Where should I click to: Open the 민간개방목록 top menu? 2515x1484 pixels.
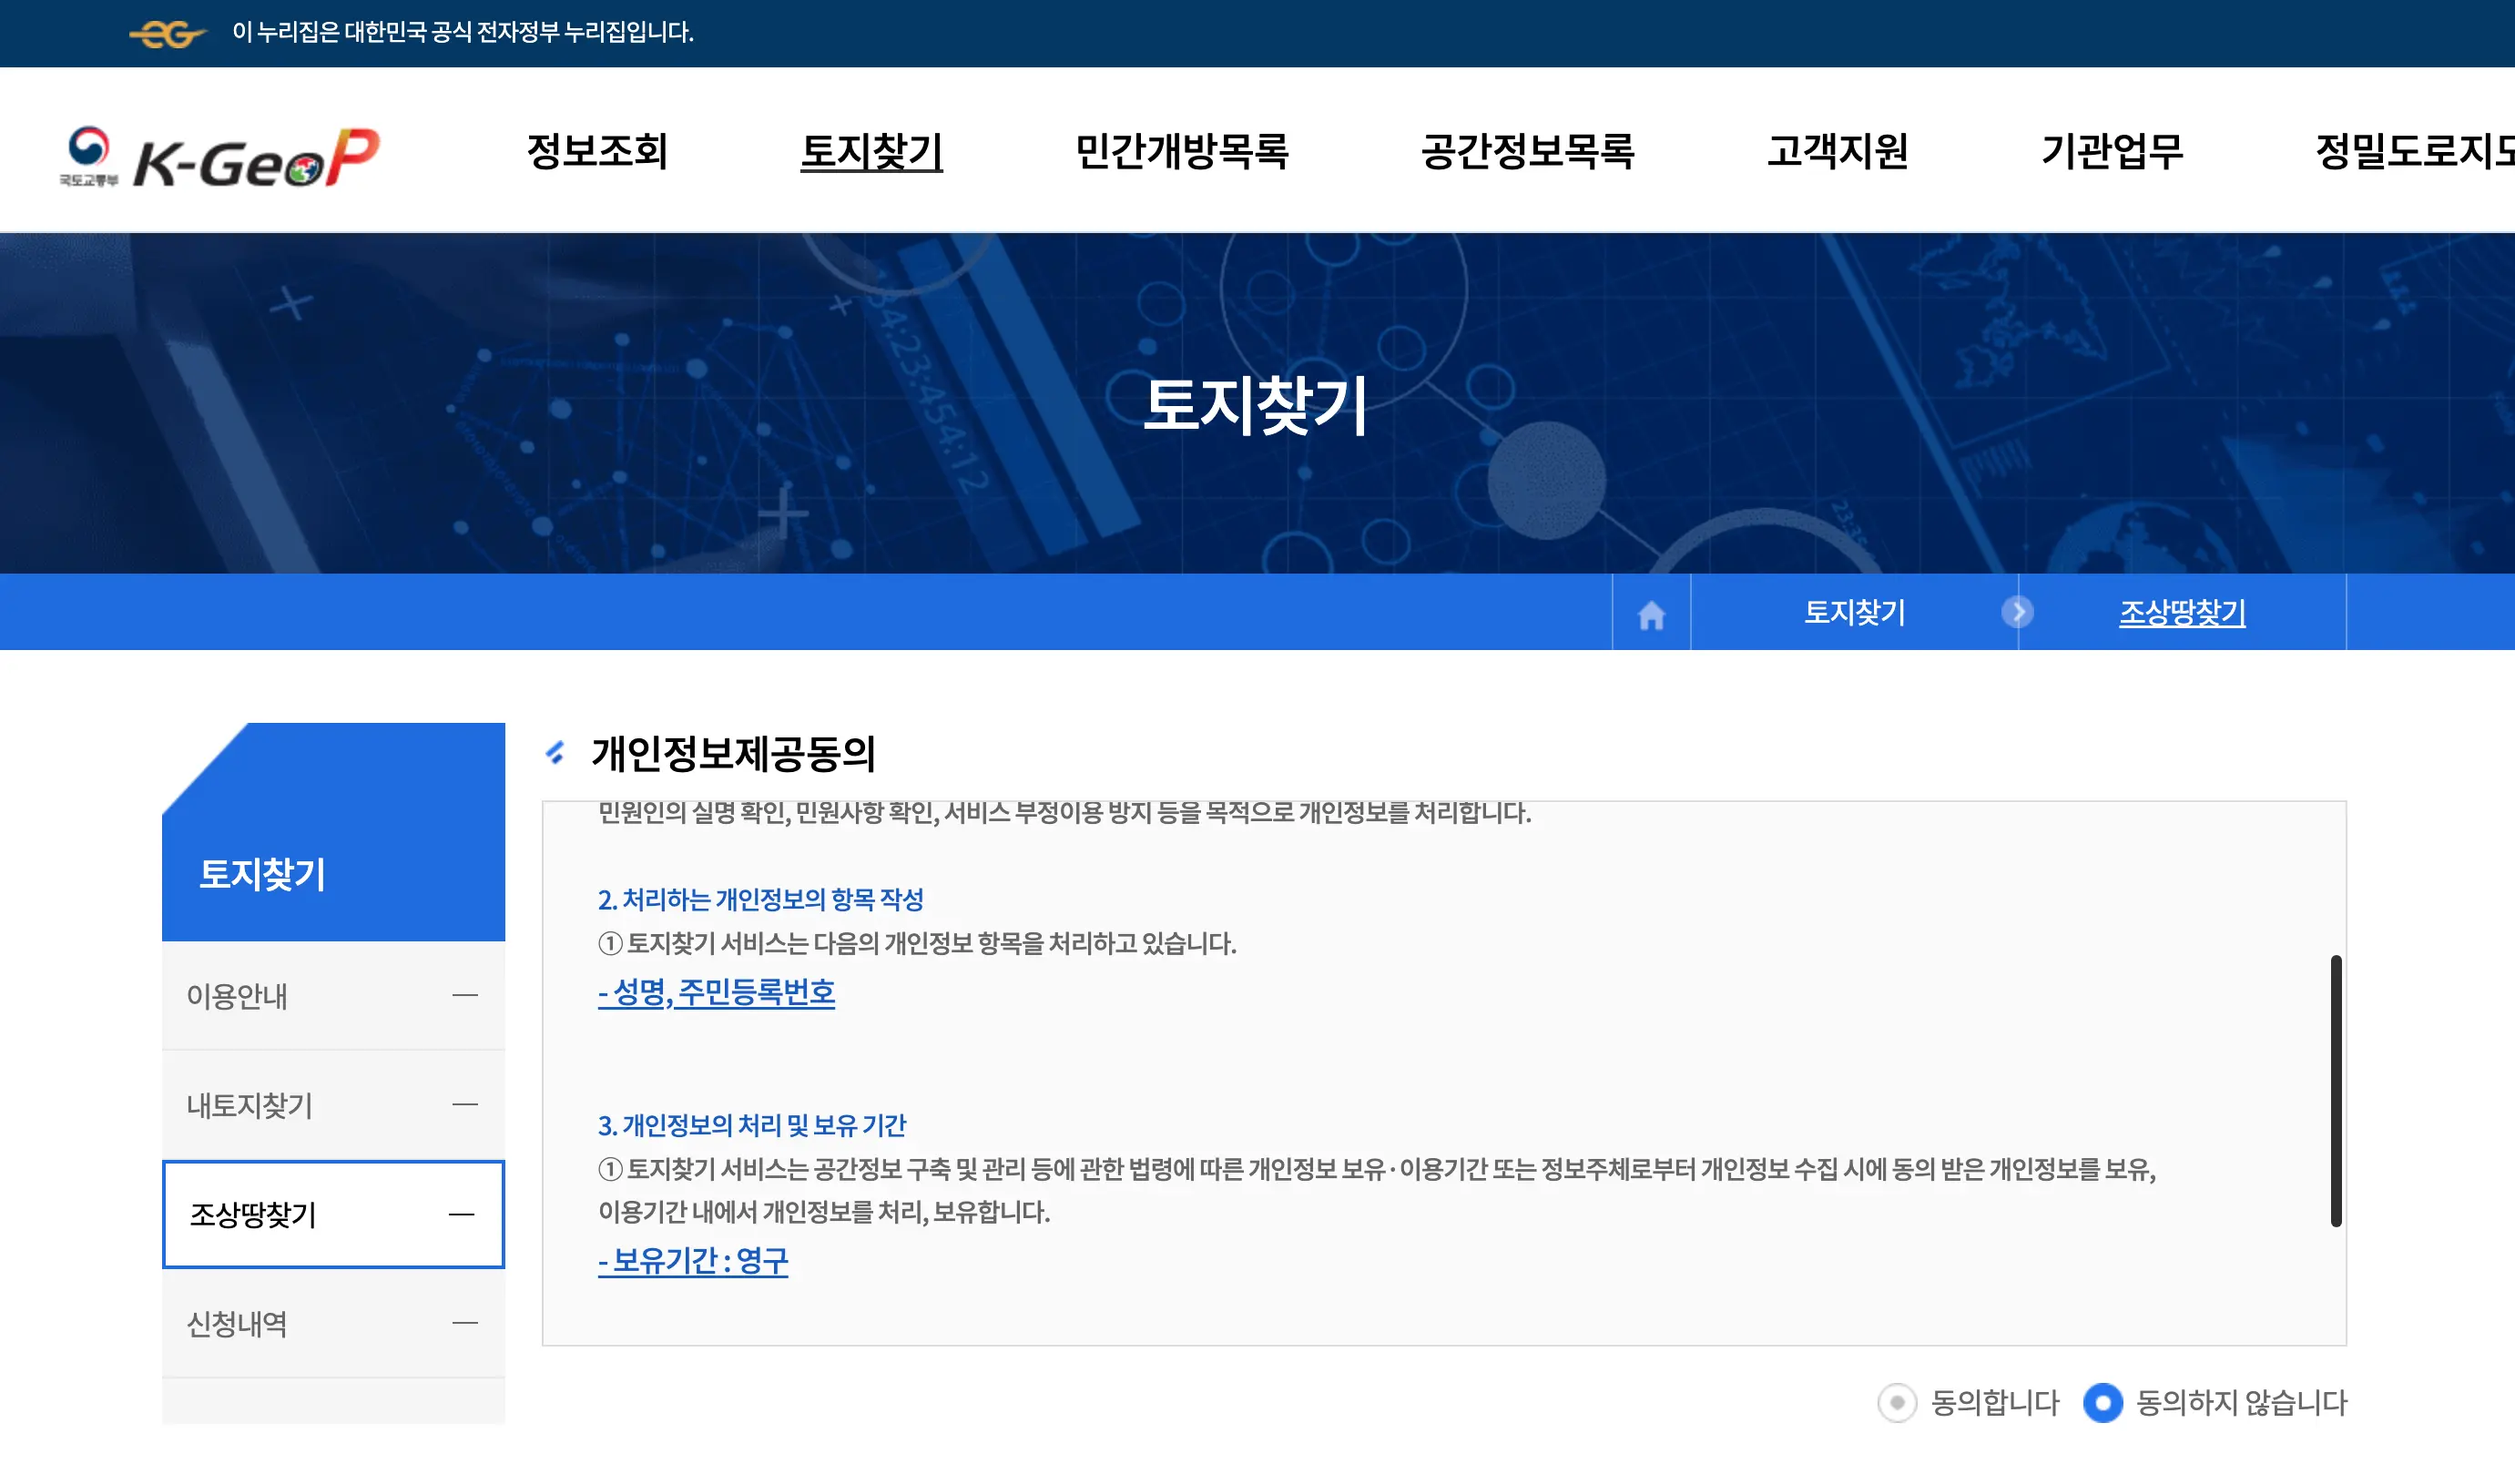coord(1181,152)
